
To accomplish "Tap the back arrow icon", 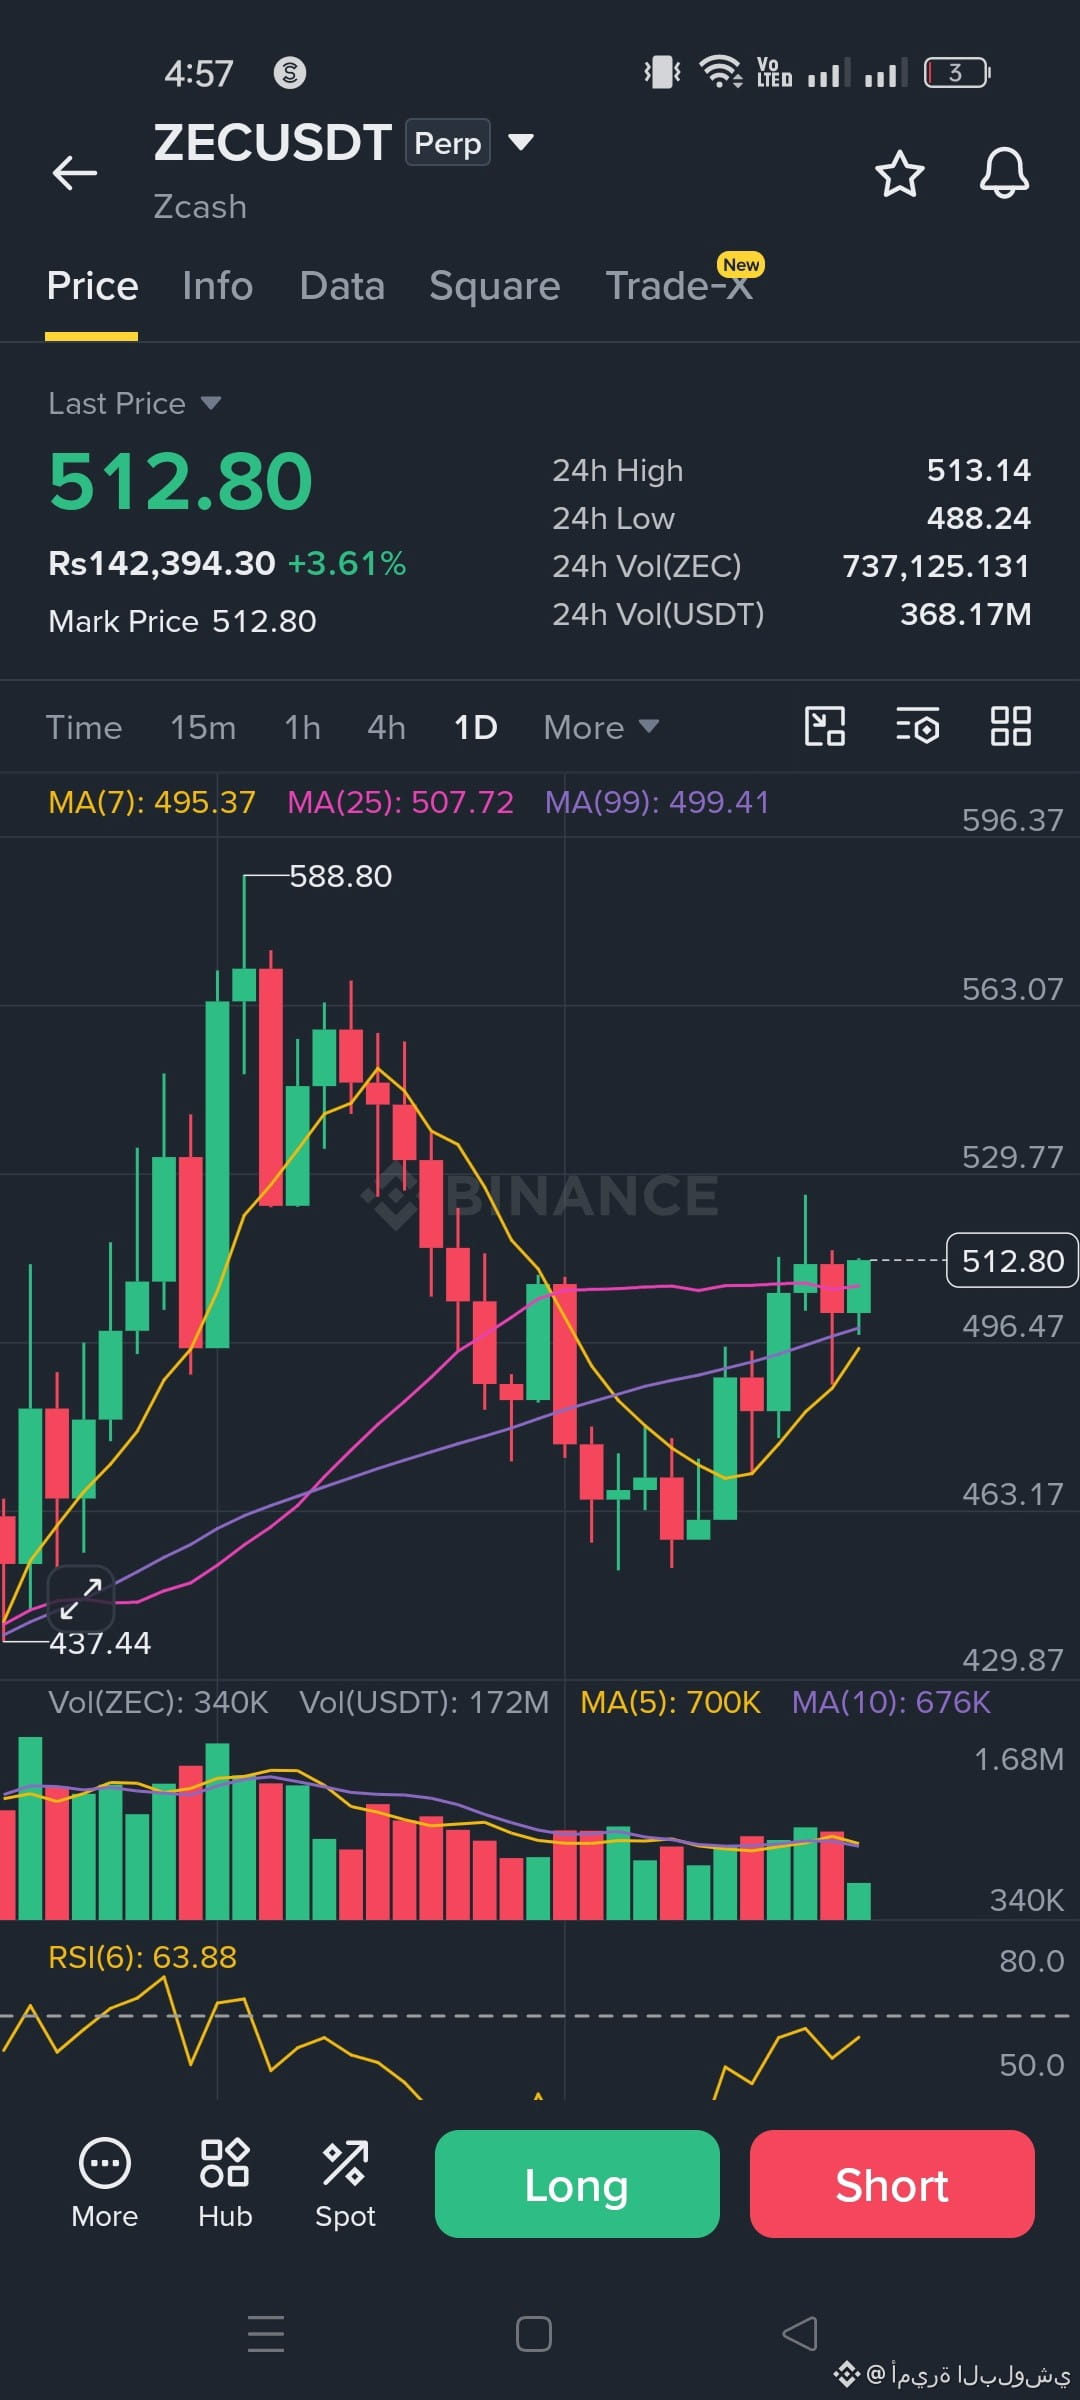I will (x=75, y=173).
